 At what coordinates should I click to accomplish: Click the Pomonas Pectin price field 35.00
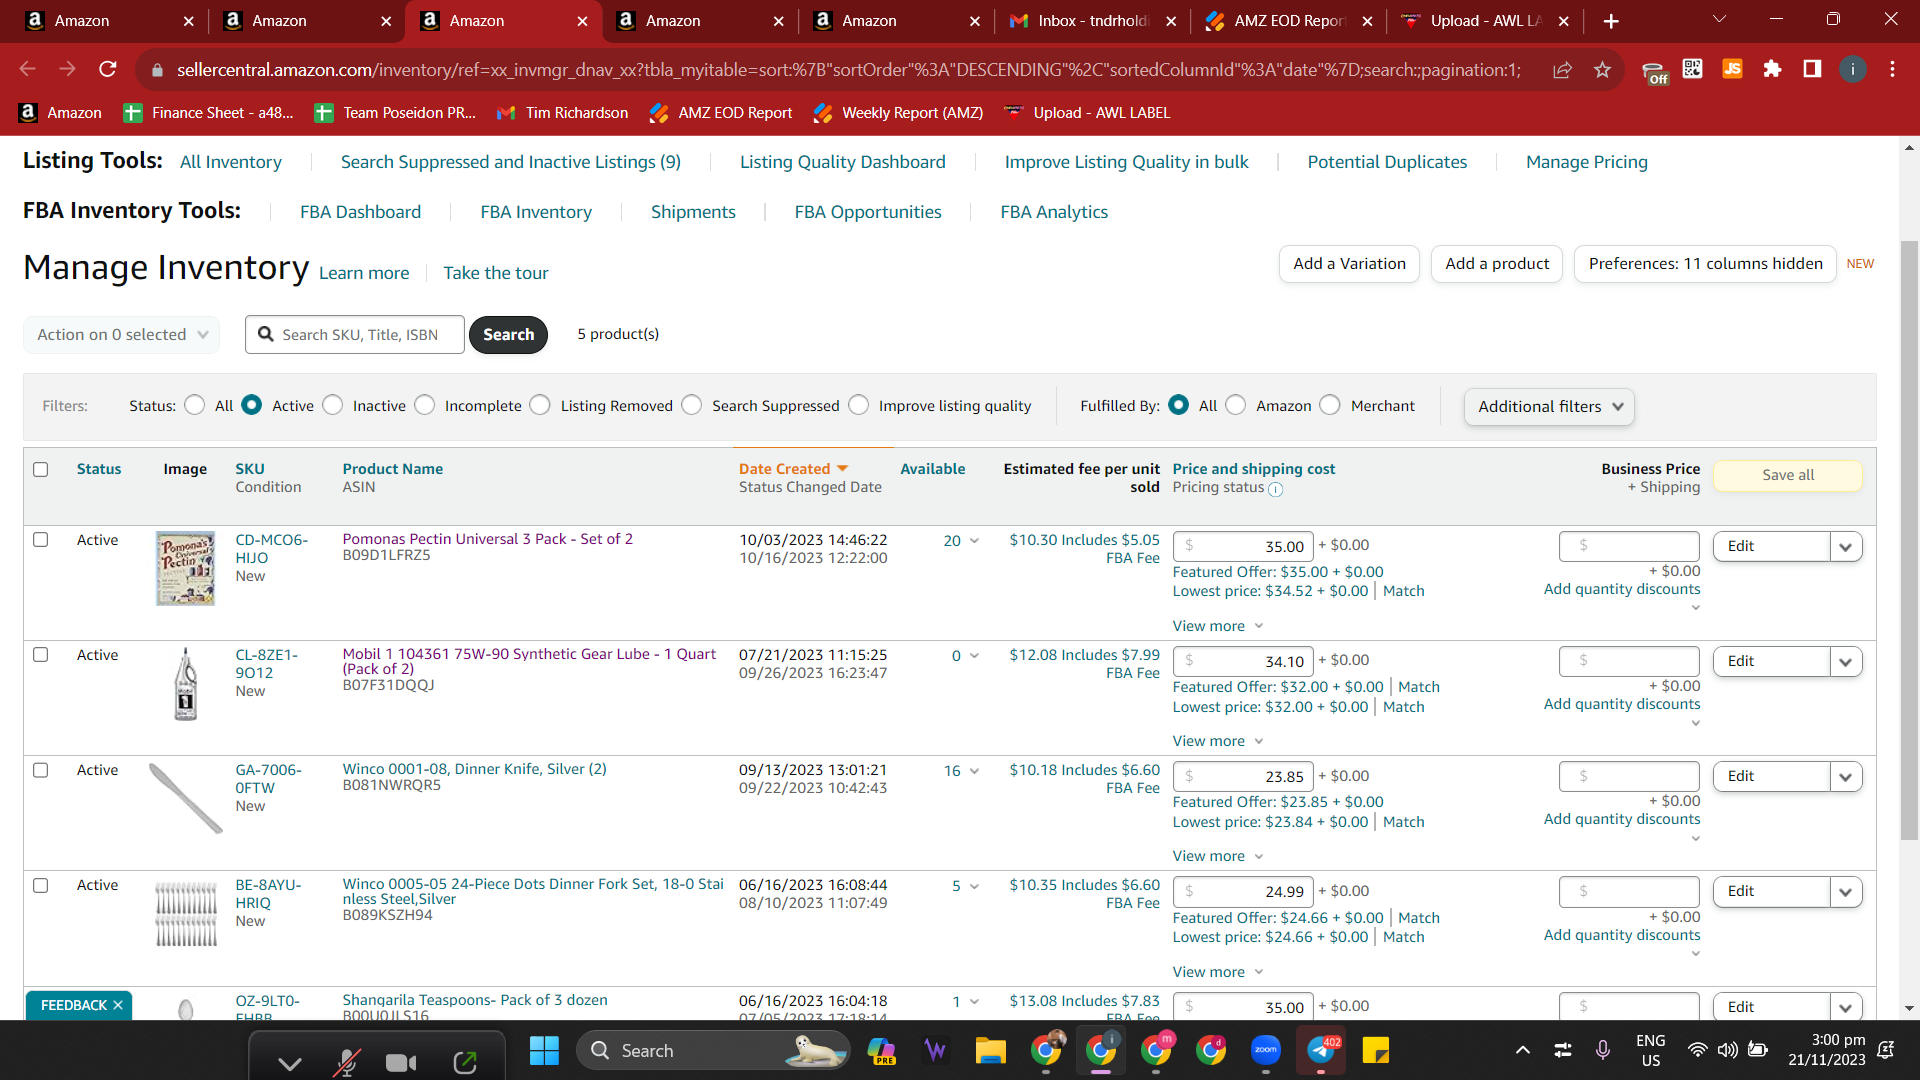tap(1243, 546)
